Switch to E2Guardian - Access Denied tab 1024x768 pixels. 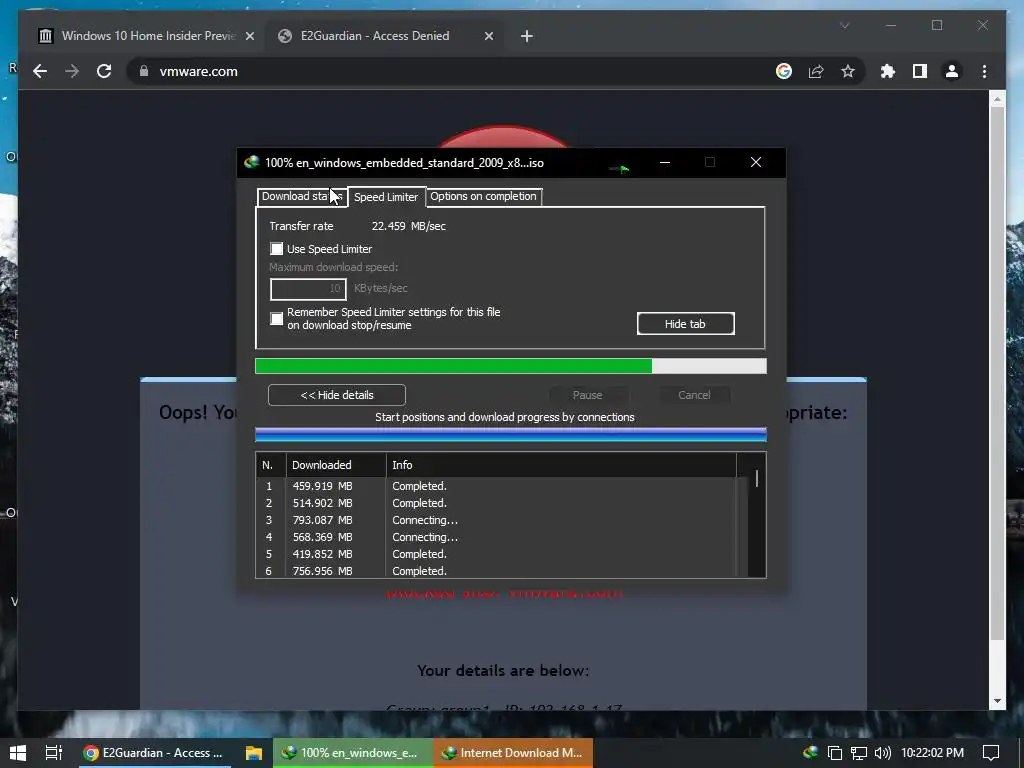385,36
